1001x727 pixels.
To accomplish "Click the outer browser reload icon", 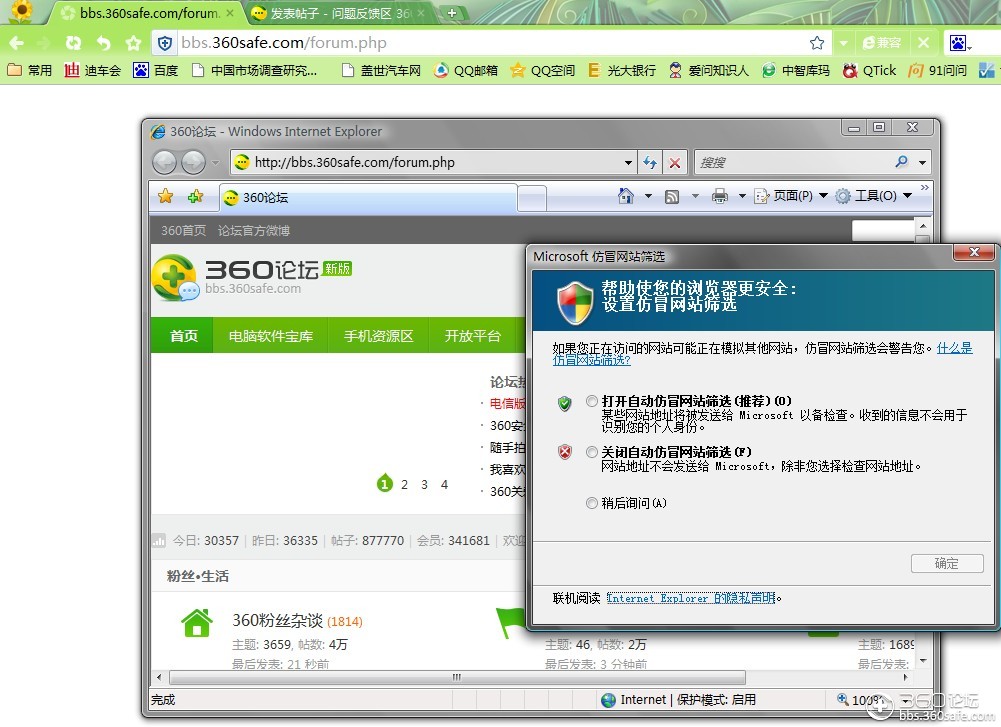I will (x=73, y=43).
